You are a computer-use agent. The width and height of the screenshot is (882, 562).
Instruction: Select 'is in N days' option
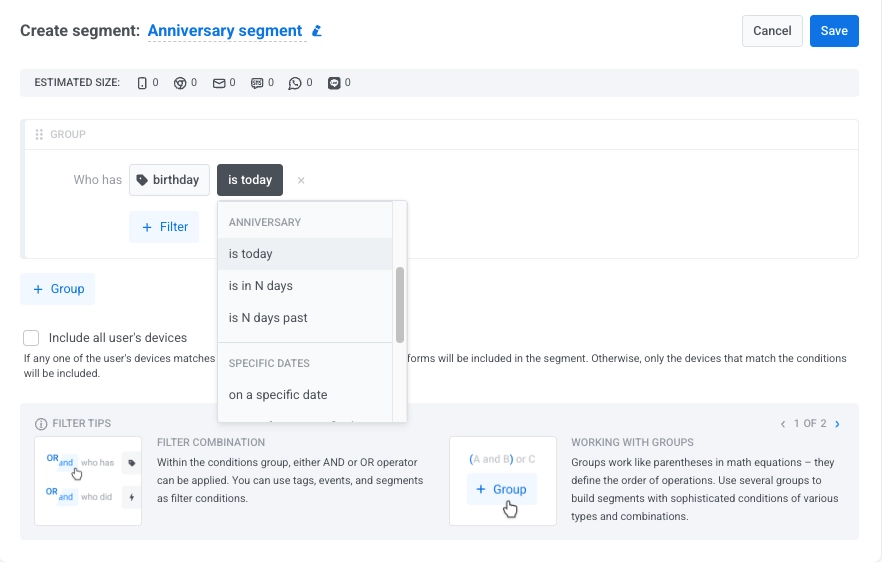[305, 286]
